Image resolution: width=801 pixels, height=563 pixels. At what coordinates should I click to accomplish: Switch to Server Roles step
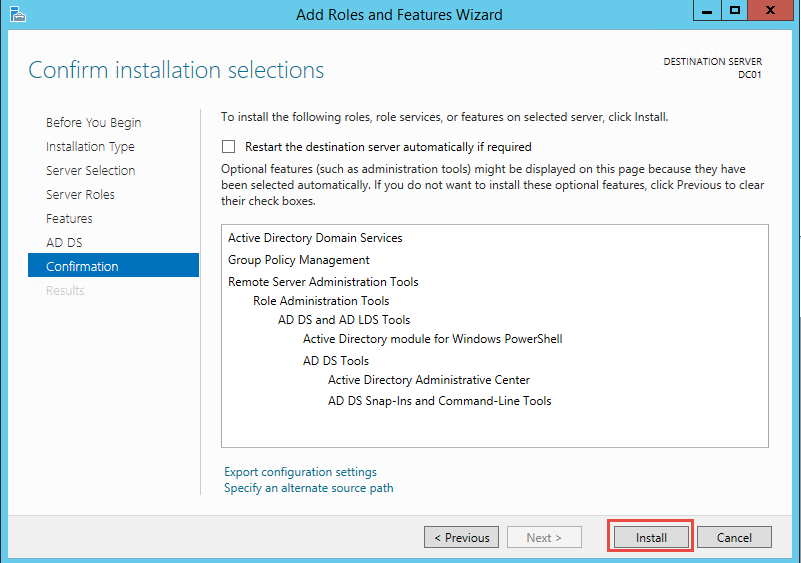[x=80, y=195]
